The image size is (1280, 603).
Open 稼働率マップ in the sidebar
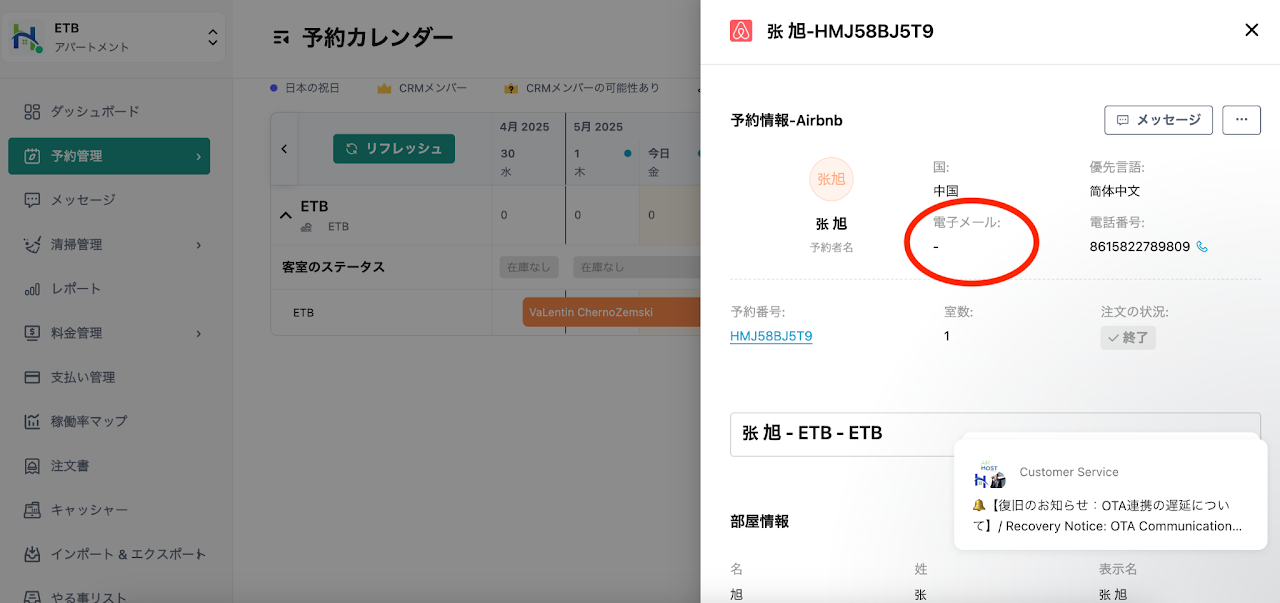[x=89, y=421]
